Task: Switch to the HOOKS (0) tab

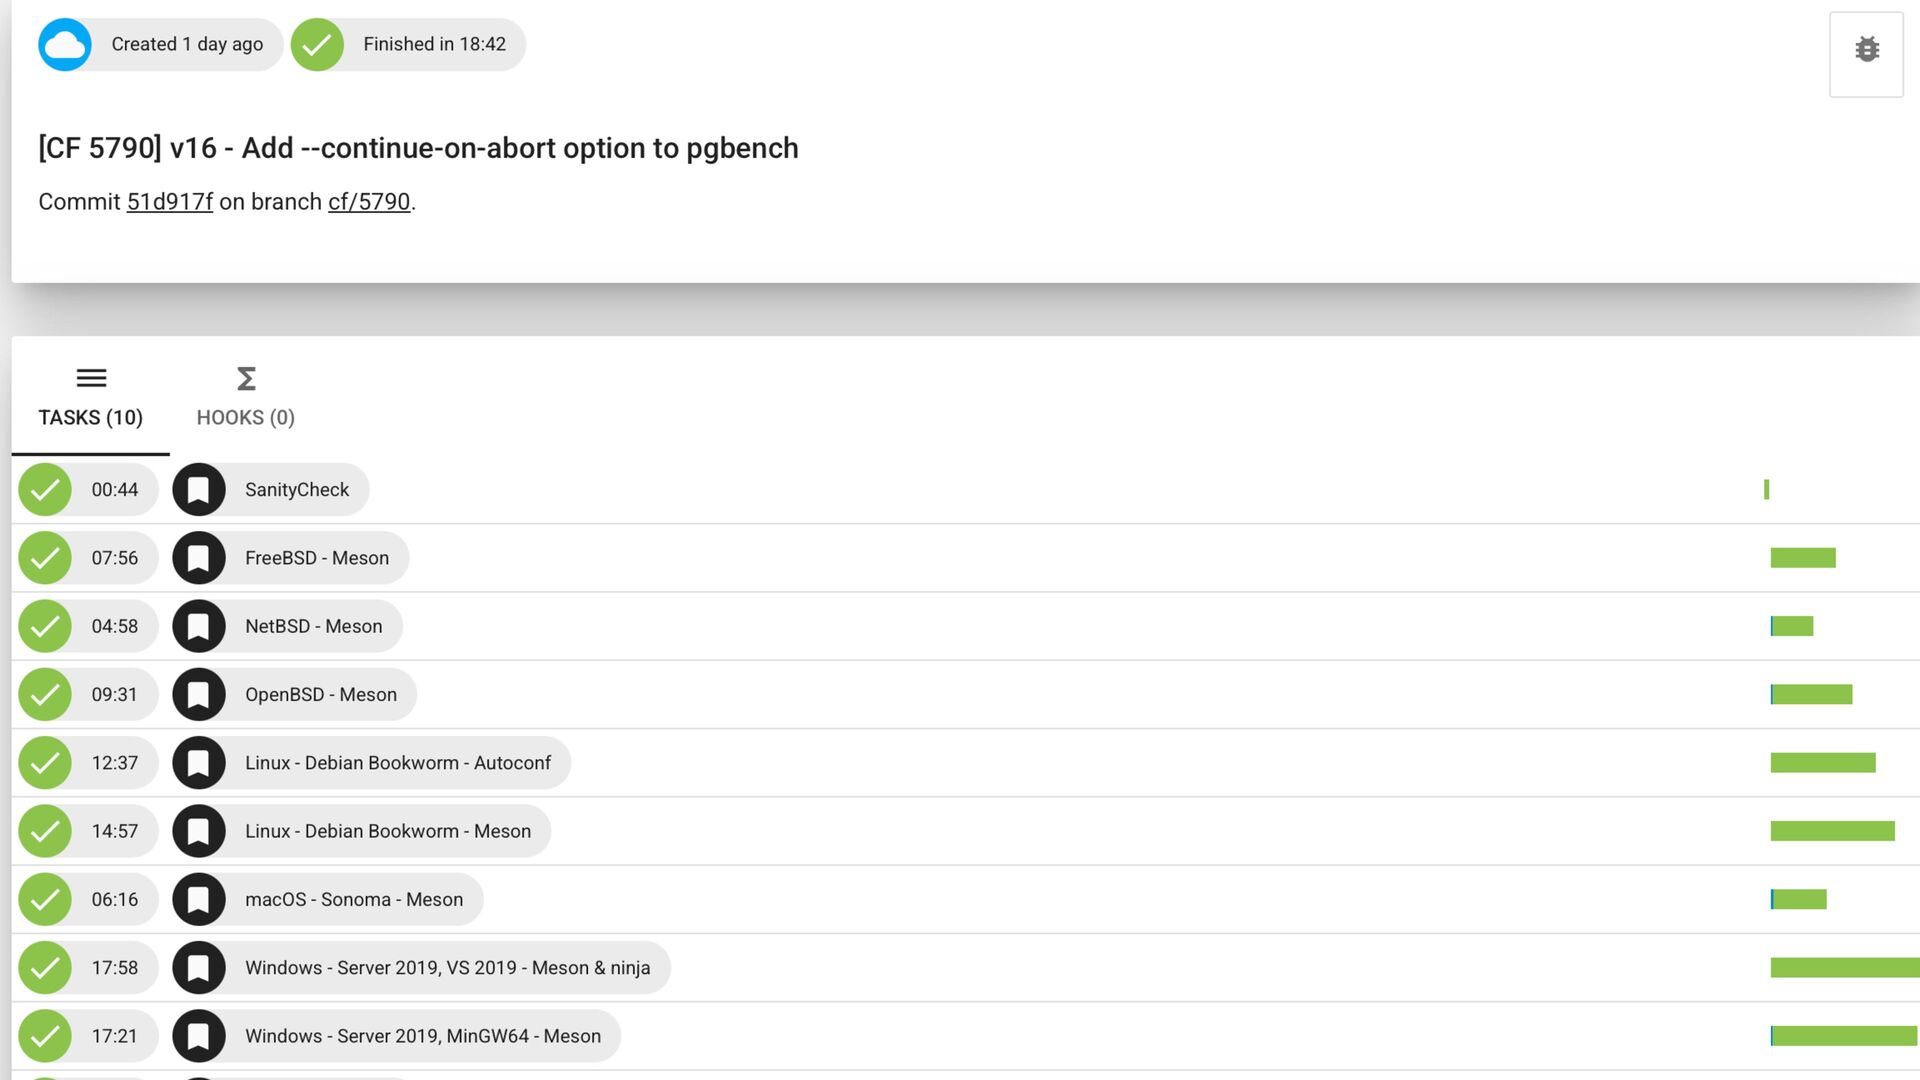Action: click(x=246, y=417)
